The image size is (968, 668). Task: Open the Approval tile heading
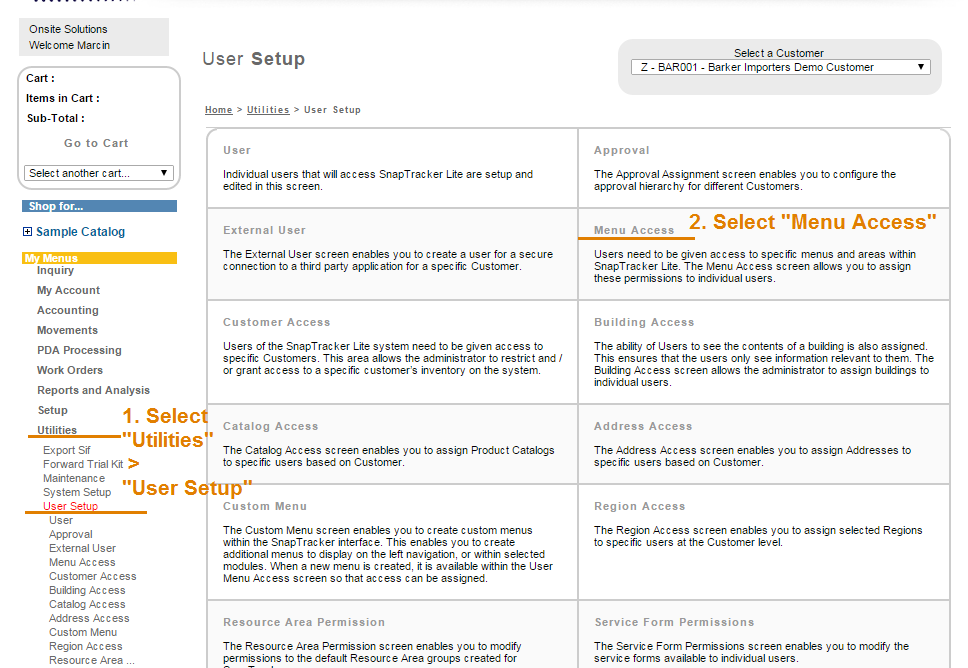pos(621,150)
